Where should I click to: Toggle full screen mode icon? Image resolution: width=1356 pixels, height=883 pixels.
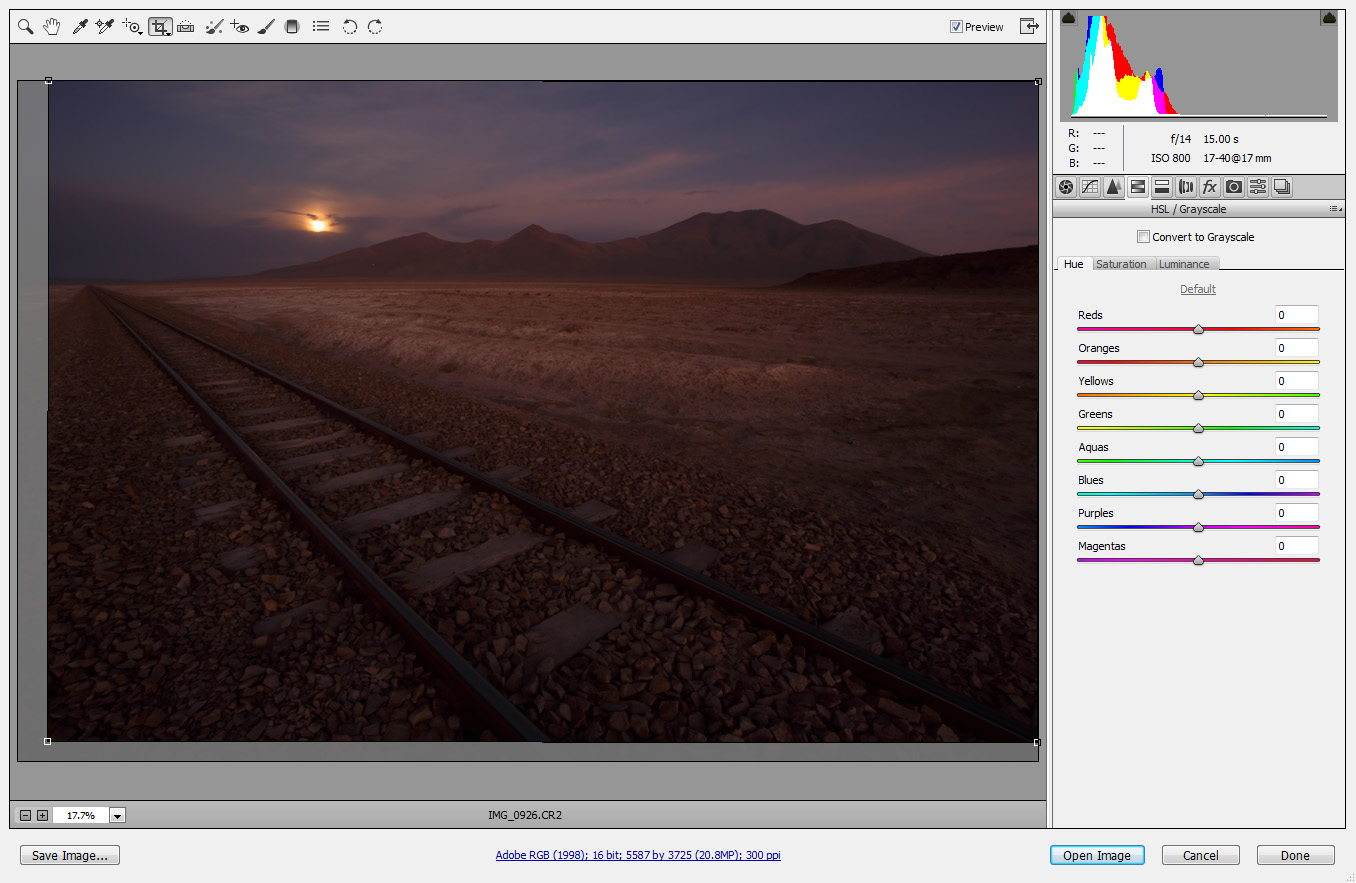click(1029, 26)
